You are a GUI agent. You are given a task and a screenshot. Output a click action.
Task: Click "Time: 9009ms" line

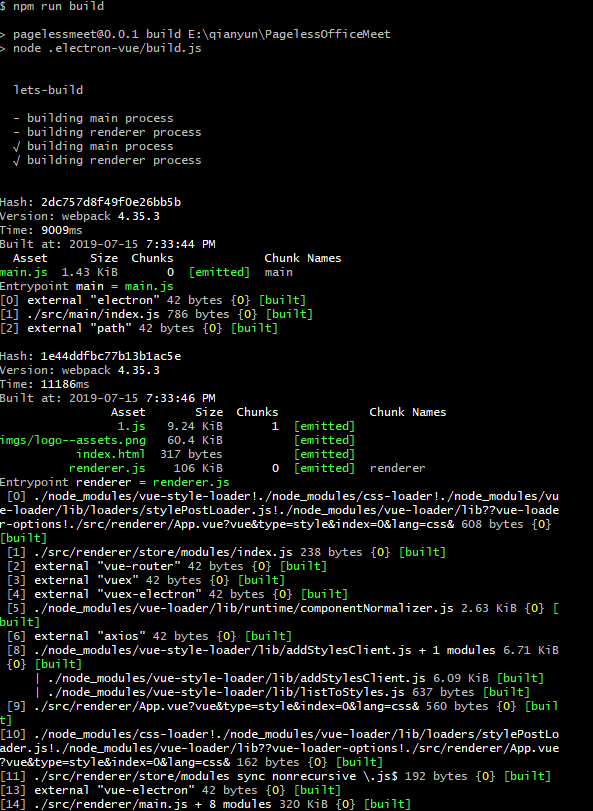click(41, 230)
